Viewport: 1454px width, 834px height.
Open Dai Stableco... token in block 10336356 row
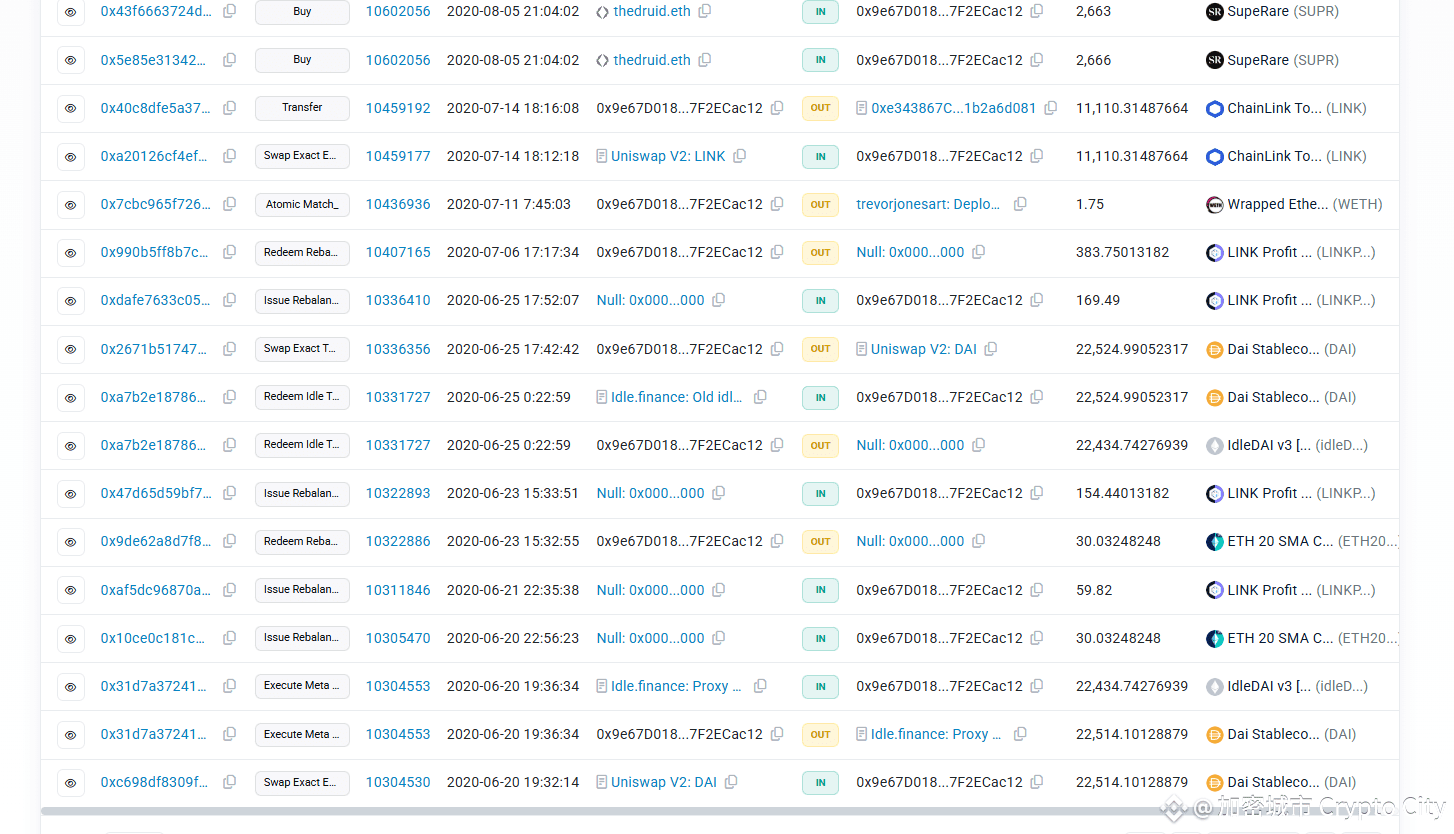coord(1292,349)
